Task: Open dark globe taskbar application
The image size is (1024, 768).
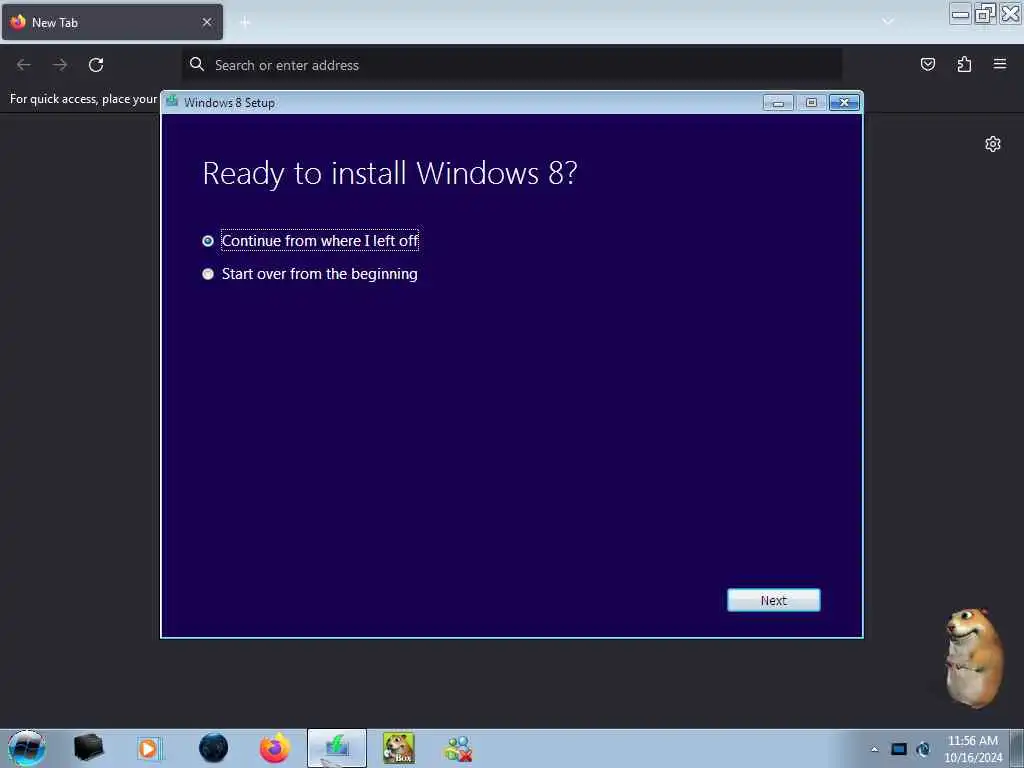Action: (213, 748)
